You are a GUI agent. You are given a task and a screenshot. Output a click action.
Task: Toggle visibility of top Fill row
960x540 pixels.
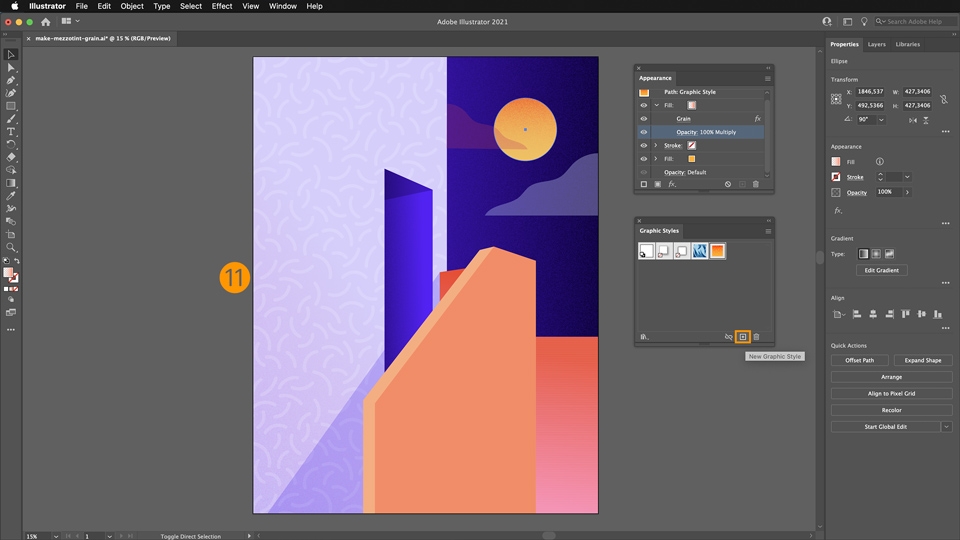[643, 105]
